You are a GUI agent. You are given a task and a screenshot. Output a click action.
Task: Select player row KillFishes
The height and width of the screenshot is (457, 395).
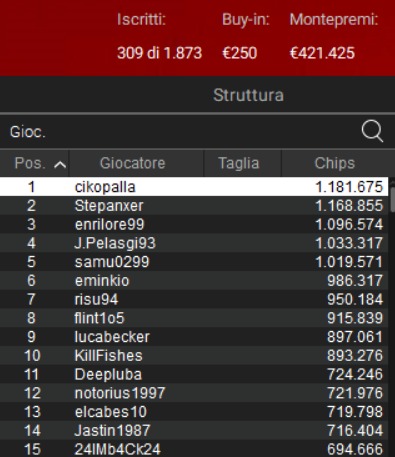pos(194,355)
